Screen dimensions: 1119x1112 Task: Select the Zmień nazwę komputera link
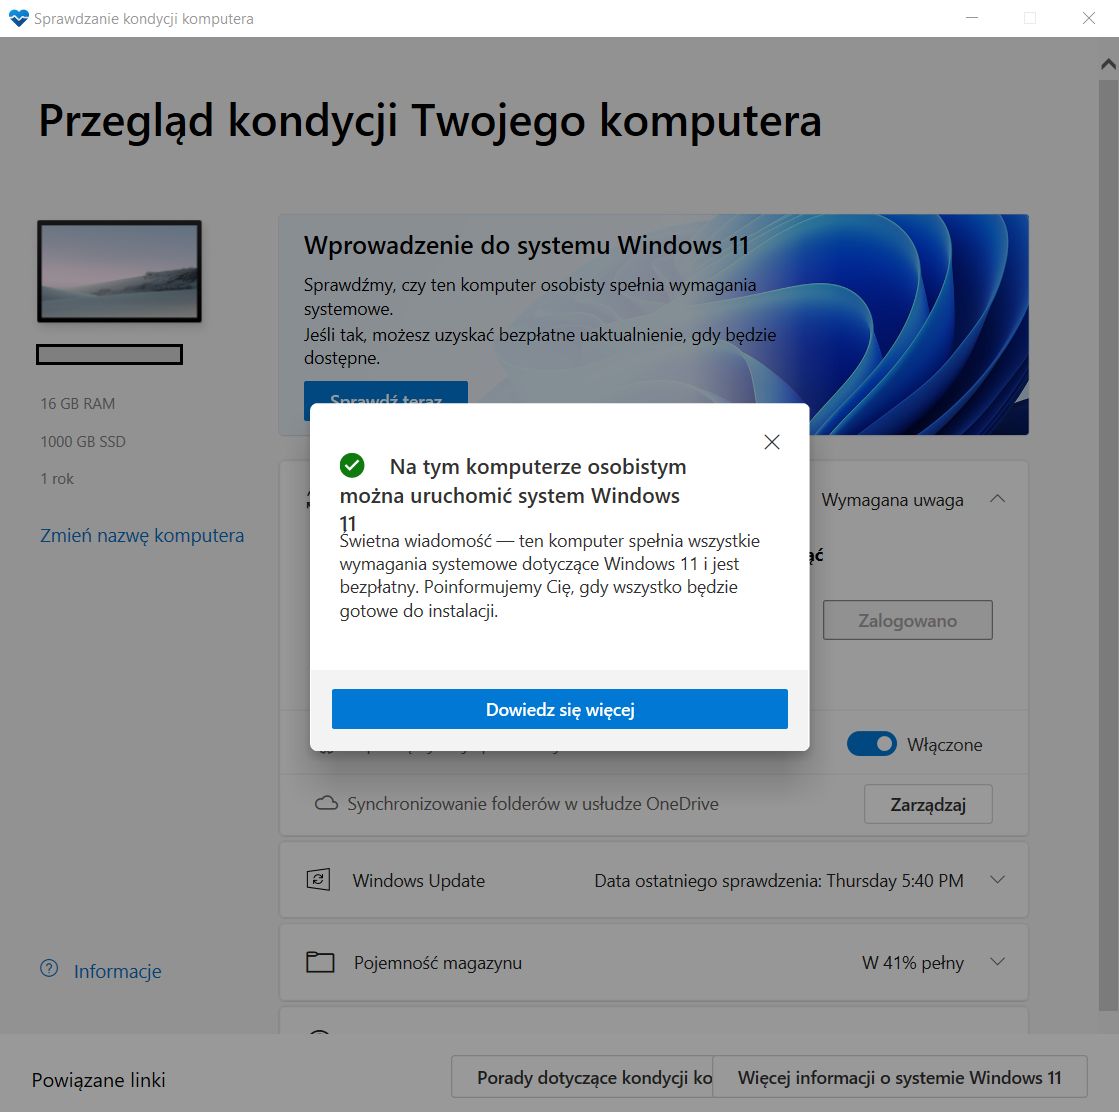click(x=141, y=535)
